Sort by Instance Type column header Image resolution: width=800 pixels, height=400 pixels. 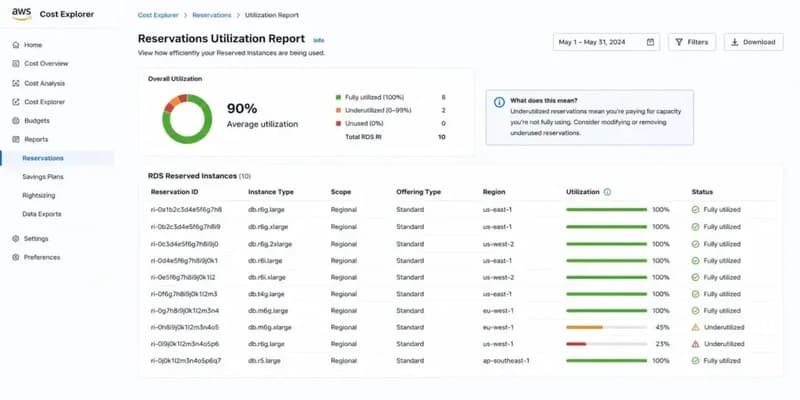[271, 192]
